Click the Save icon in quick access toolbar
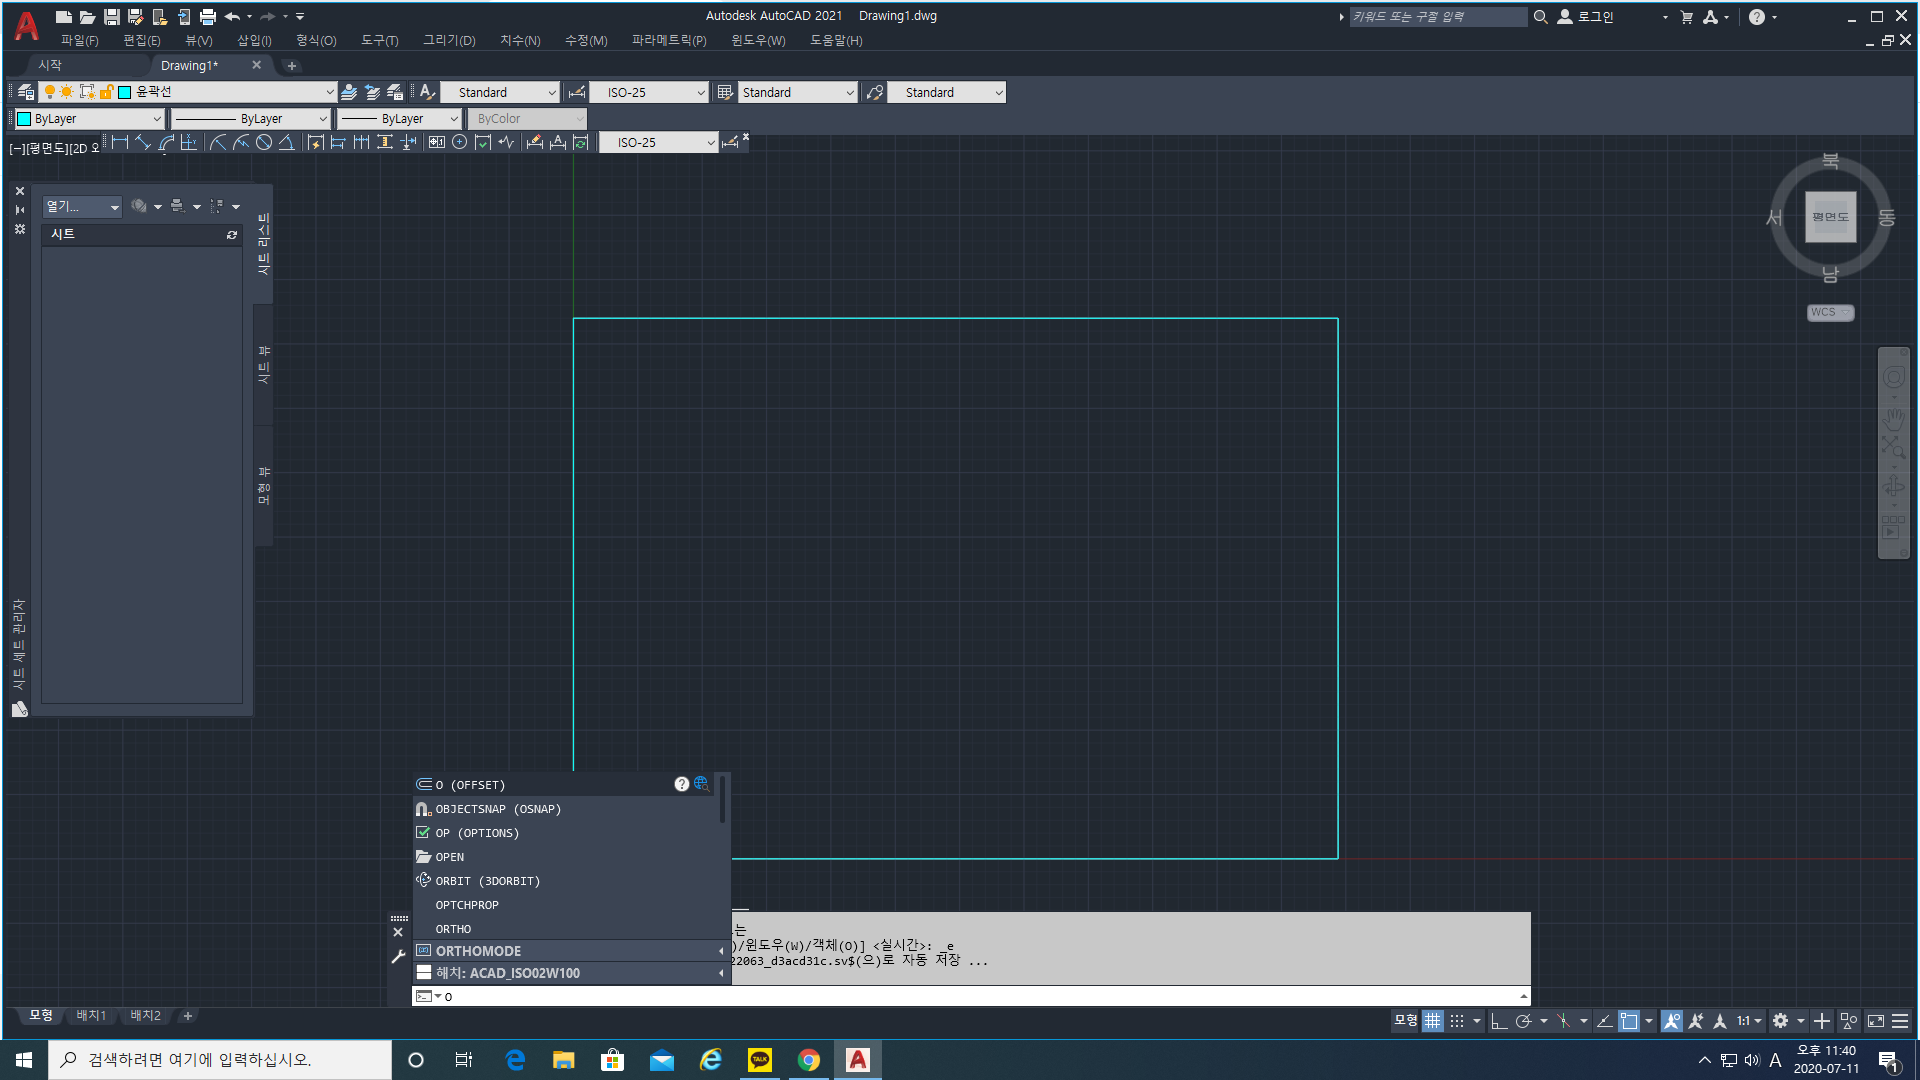This screenshot has height=1080, width=1920. tap(111, 17)
